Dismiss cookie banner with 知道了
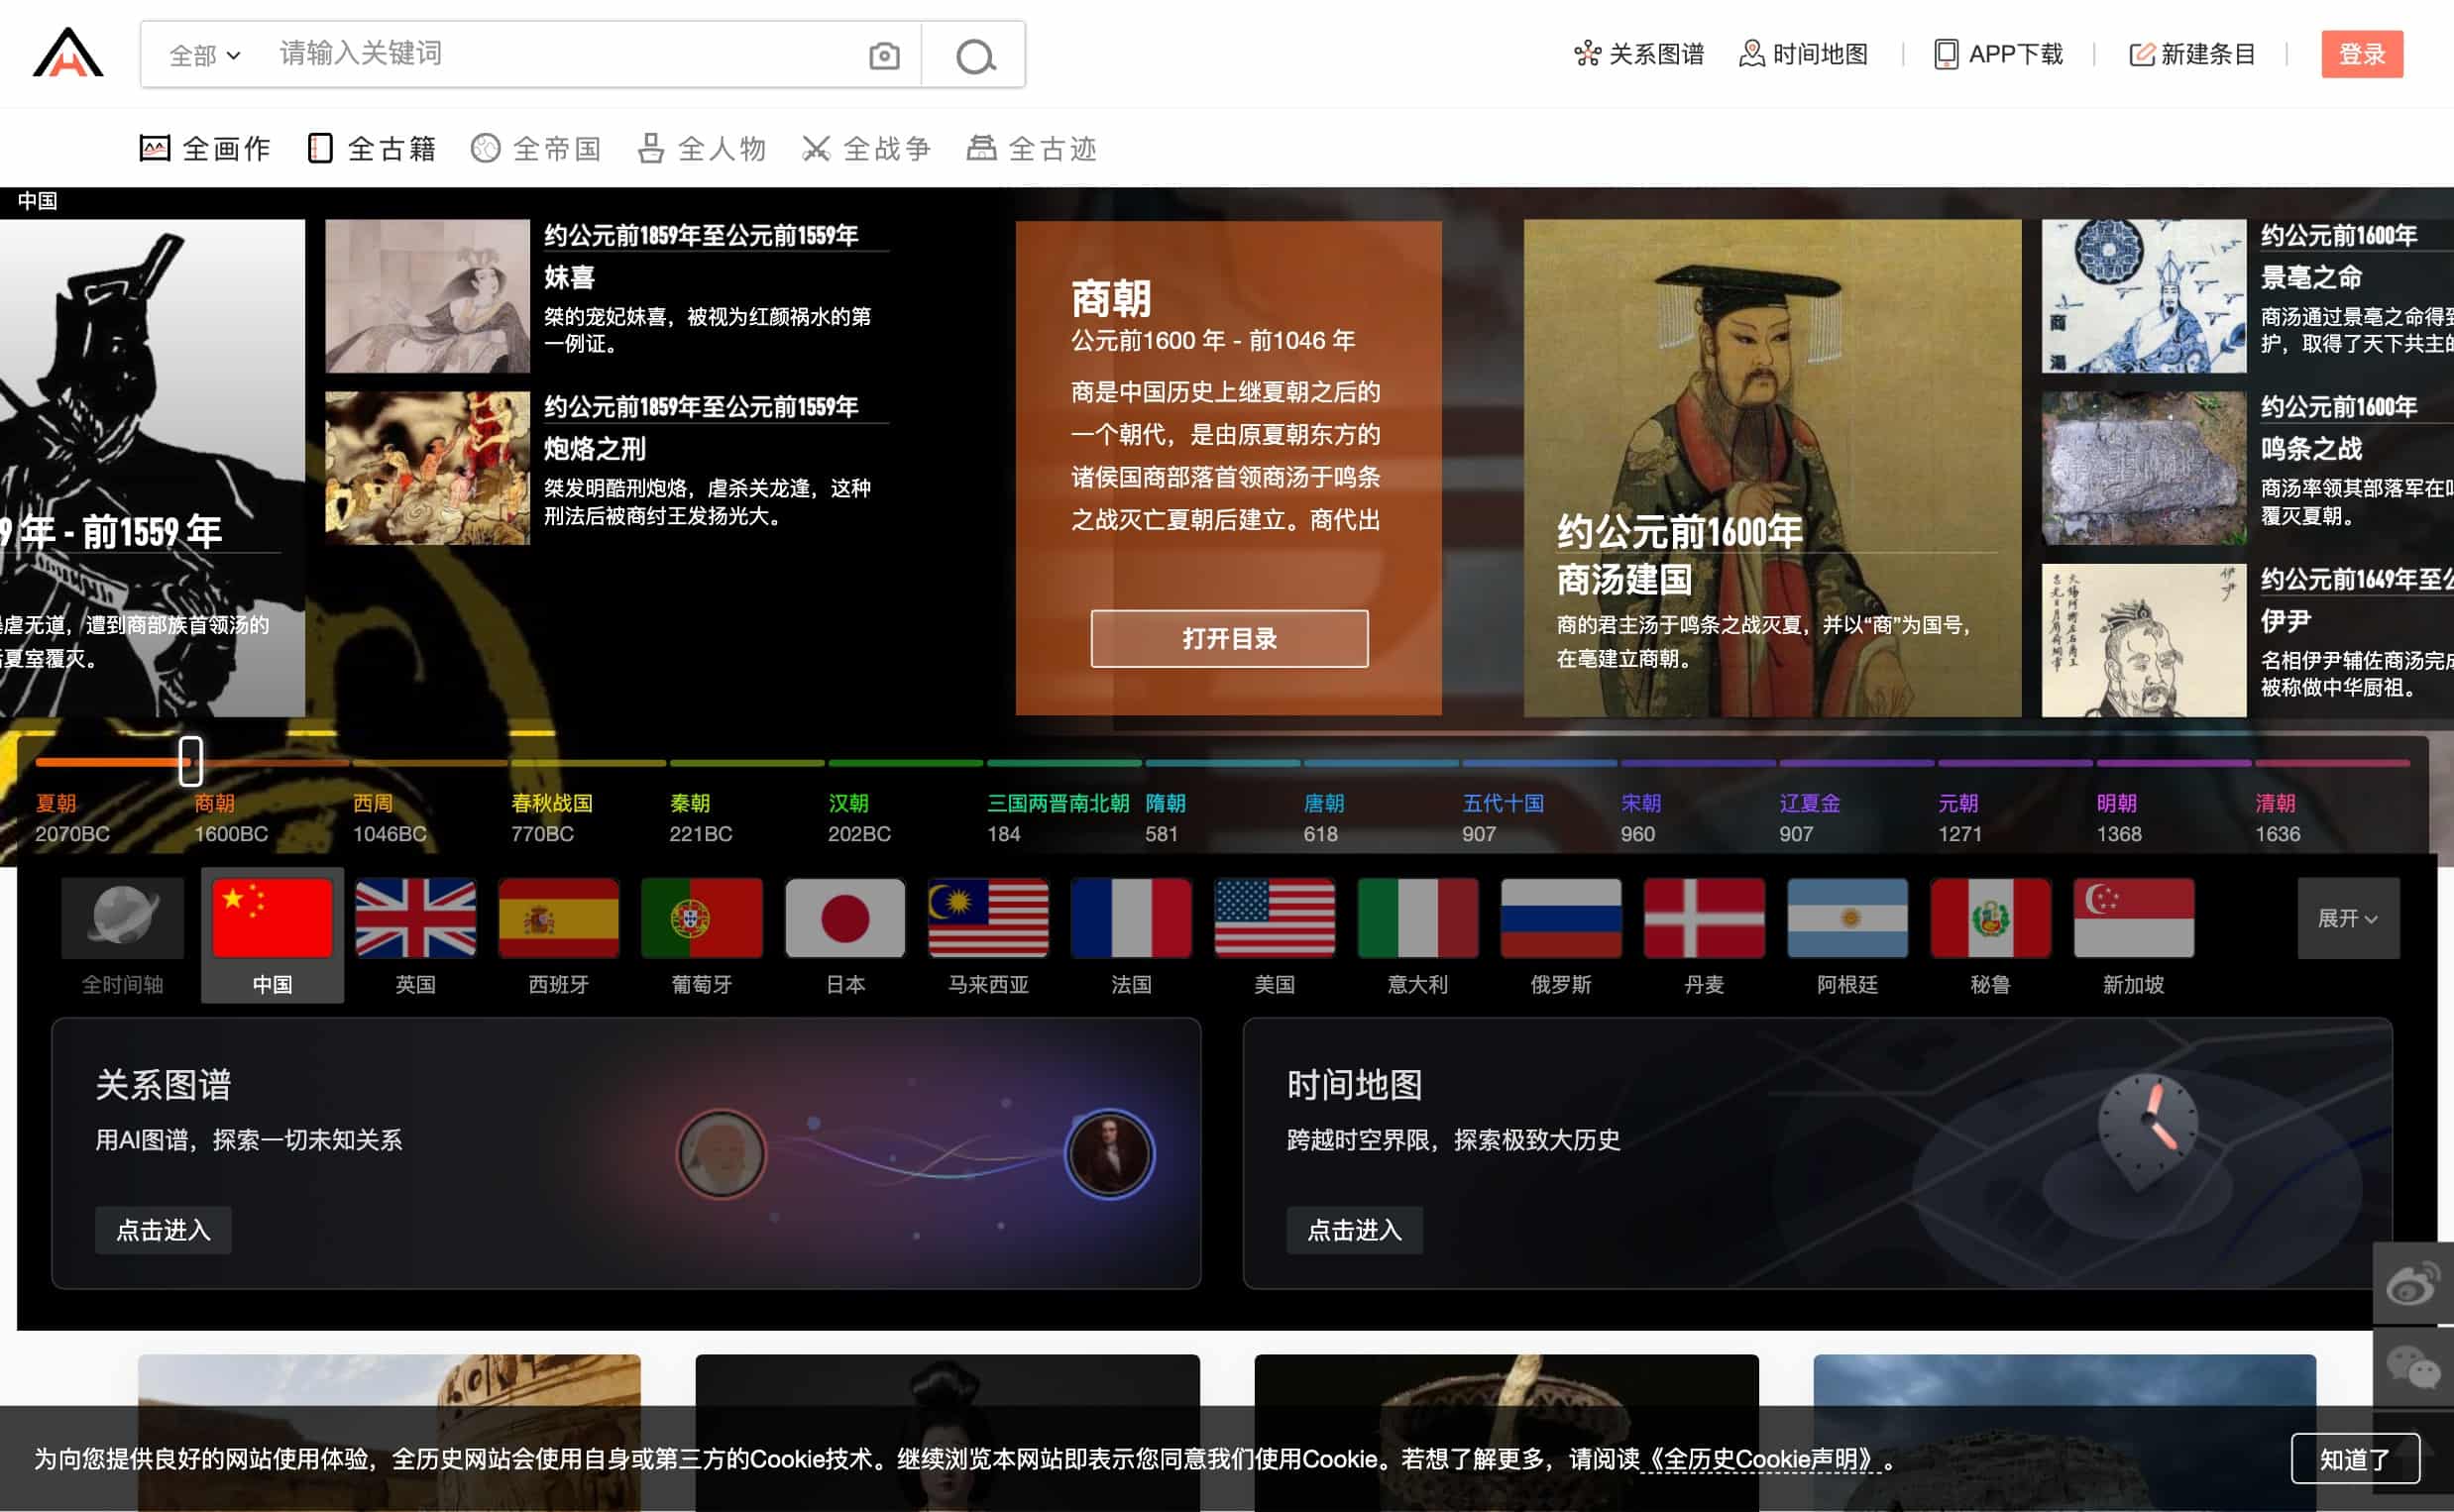Screen dimensions: 2454x1512 [2354, 1459]
